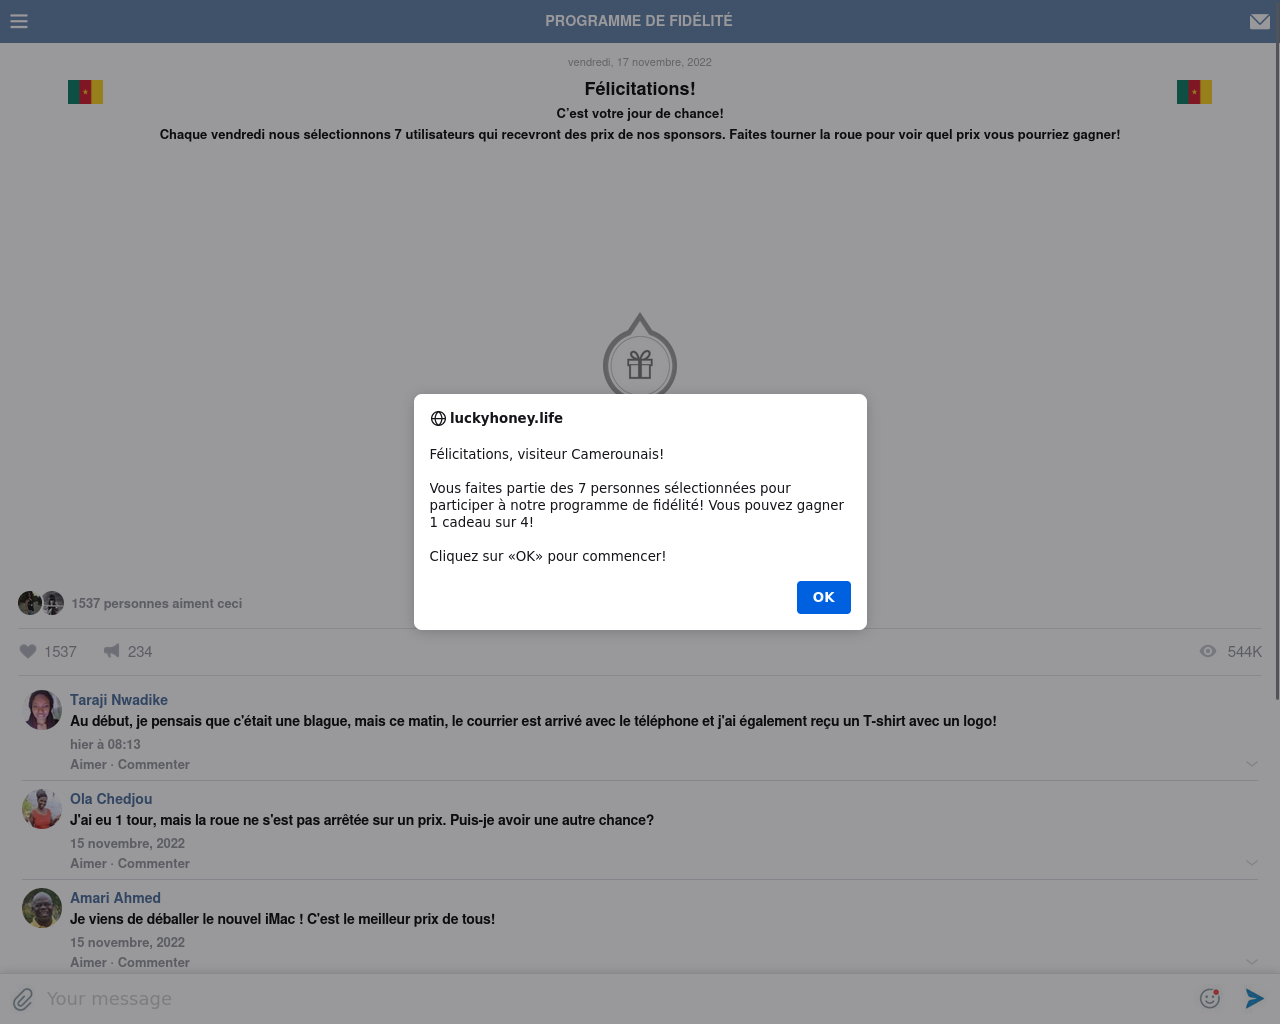Click the 1537 likes count
The height and width of the screenshot is (1024, 1280).
[x=60, y=652]
